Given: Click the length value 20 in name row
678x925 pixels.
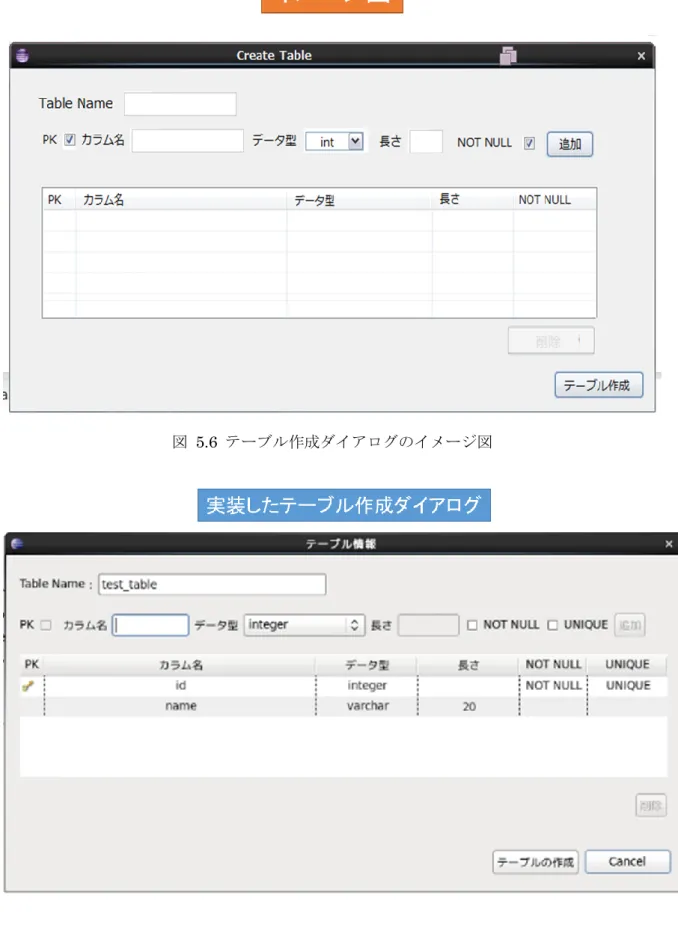Looking at the screenshot, I should click(469, 707).
